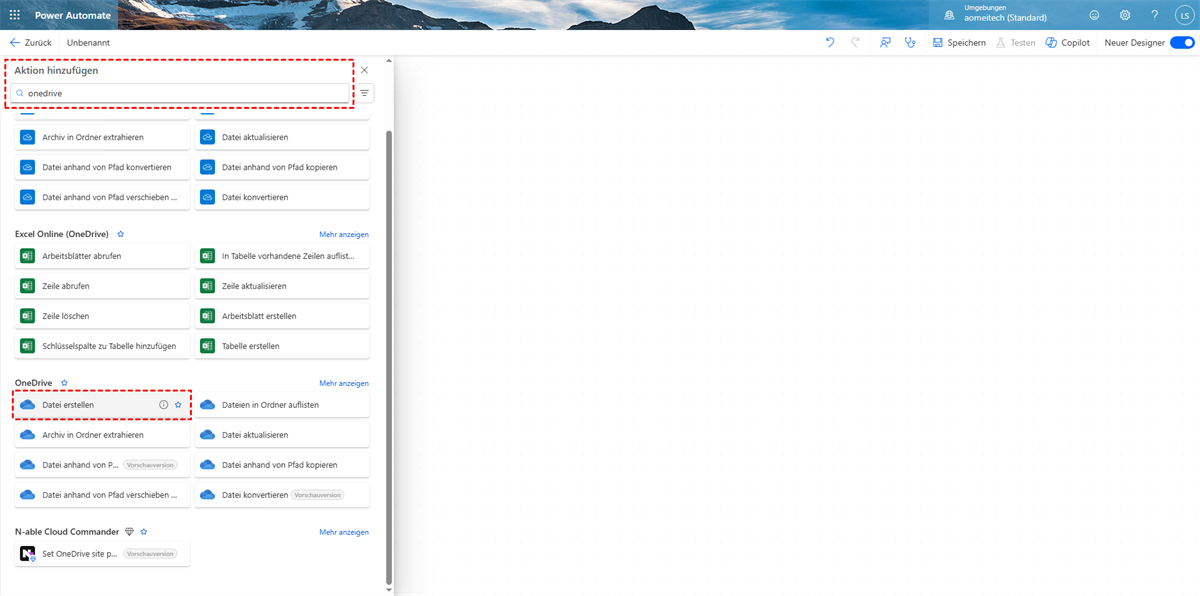1200x596 pixels.
Task: Favorite the N-able Cloud Commander connector star
Action: (144, 532)
